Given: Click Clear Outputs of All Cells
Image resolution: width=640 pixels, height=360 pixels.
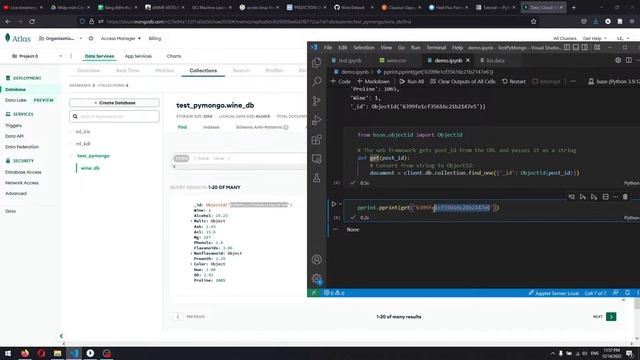Looking at the screenshot, I should [x=463, y=82].
